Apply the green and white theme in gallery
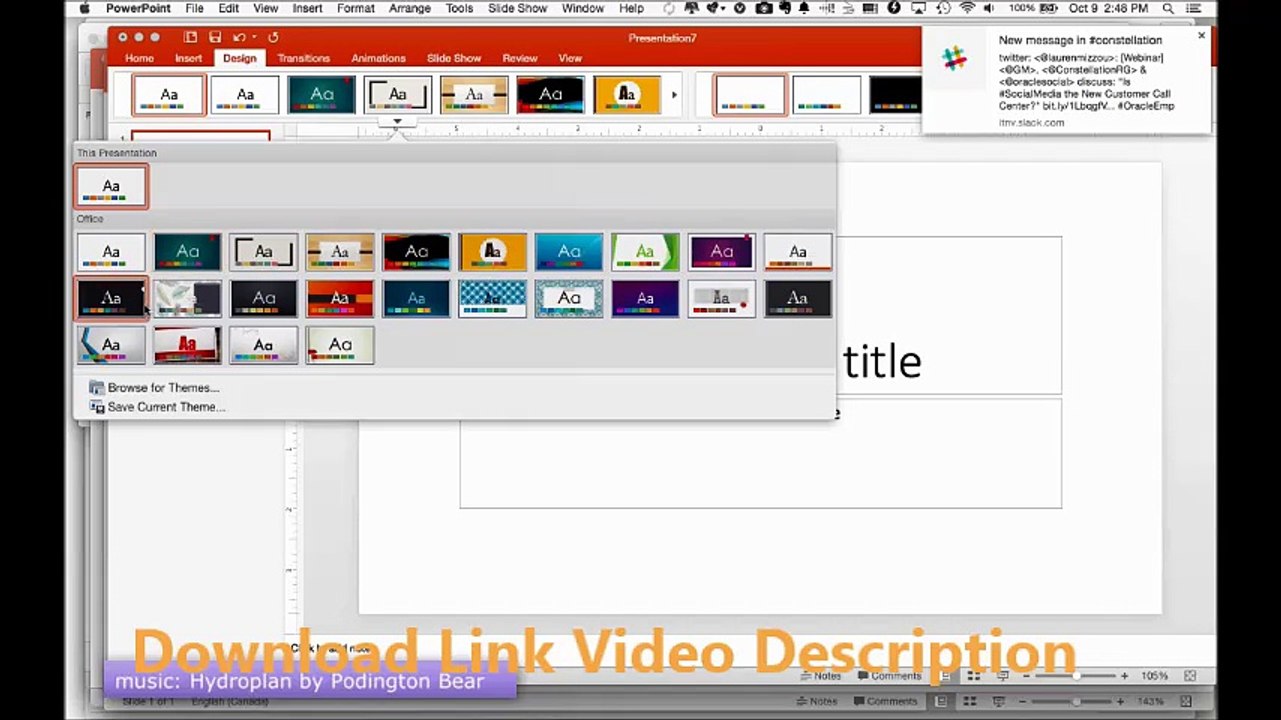 click(x=645, y=252)
